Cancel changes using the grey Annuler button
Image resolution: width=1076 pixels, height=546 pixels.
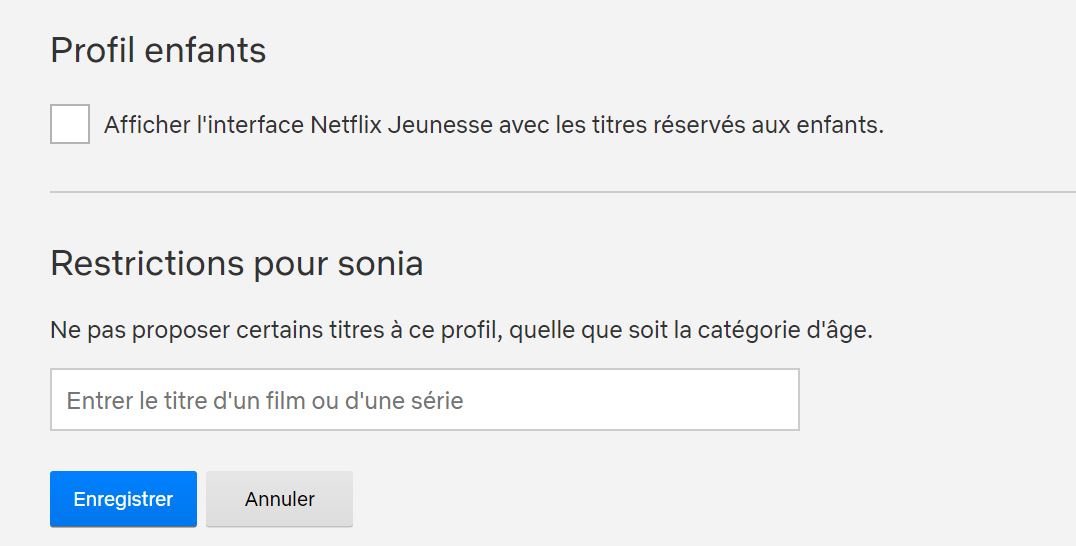point(279,499)
